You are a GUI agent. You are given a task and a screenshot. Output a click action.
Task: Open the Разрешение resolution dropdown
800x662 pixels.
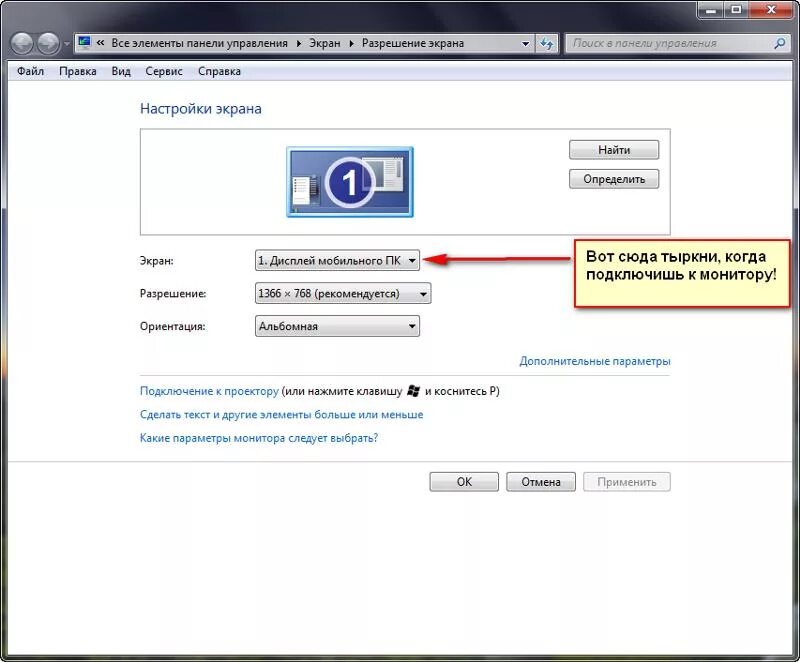point(343,294)
